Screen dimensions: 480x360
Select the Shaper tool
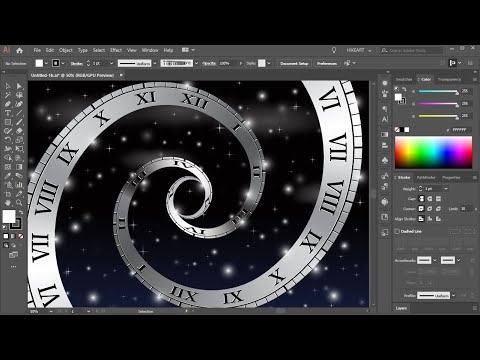coord(8,131)
